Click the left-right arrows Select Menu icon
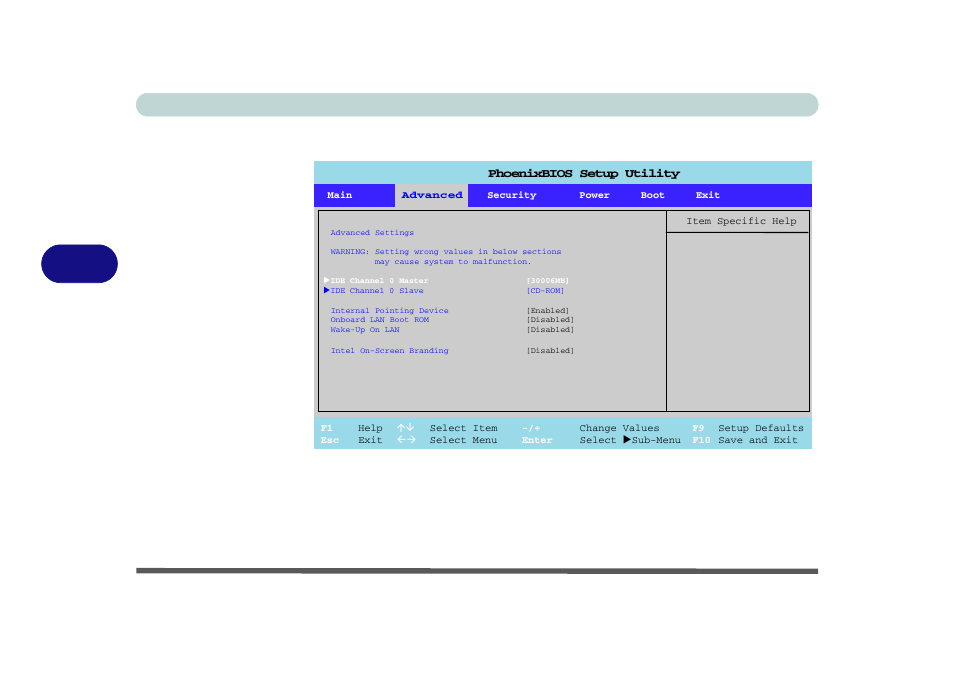Image resolution: width=954 pixels, height=673 pixels. [x=406, y=439]
